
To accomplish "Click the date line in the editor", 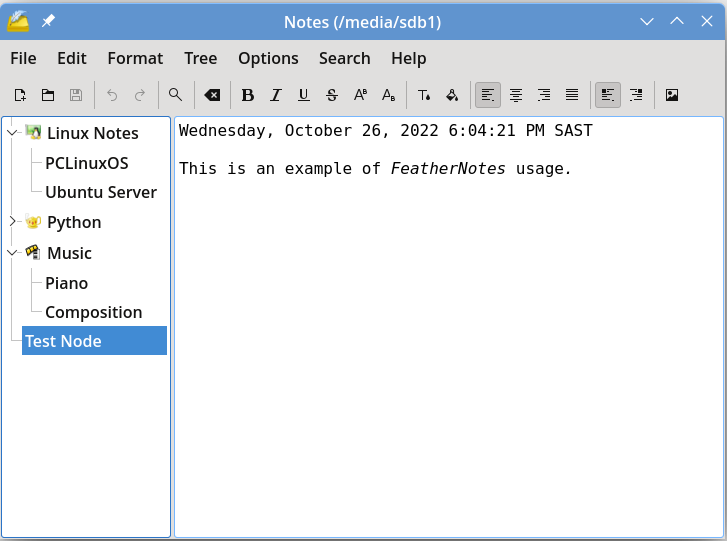I will (386, 131).
